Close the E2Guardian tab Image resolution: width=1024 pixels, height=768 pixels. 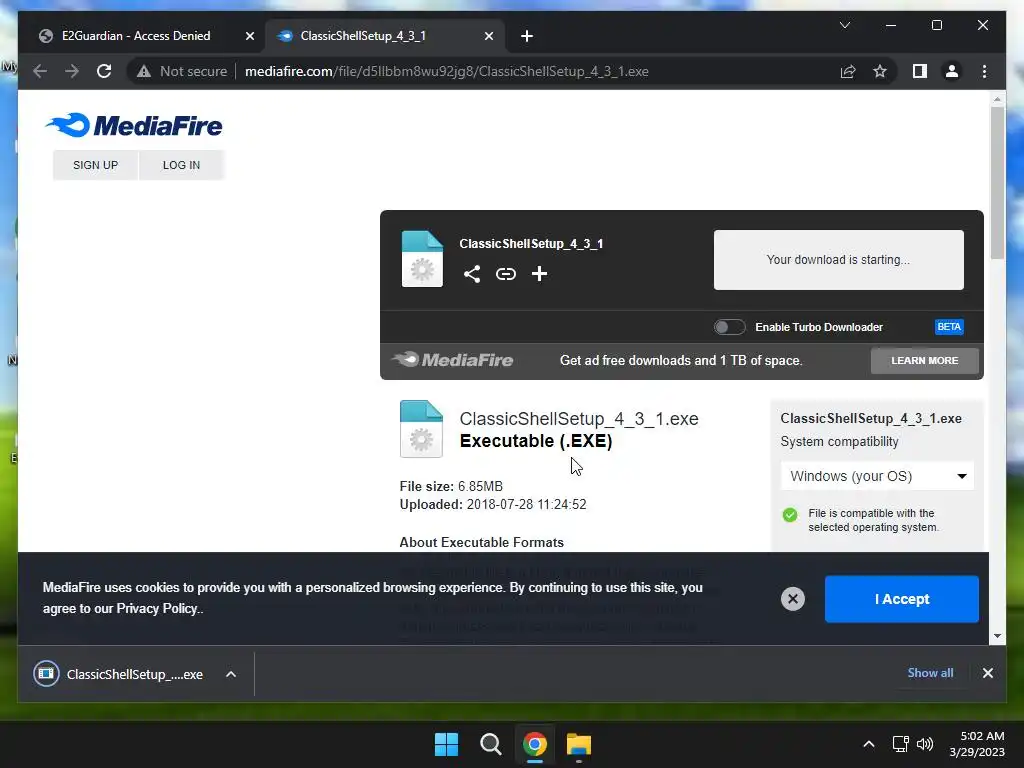pos(249,36)
